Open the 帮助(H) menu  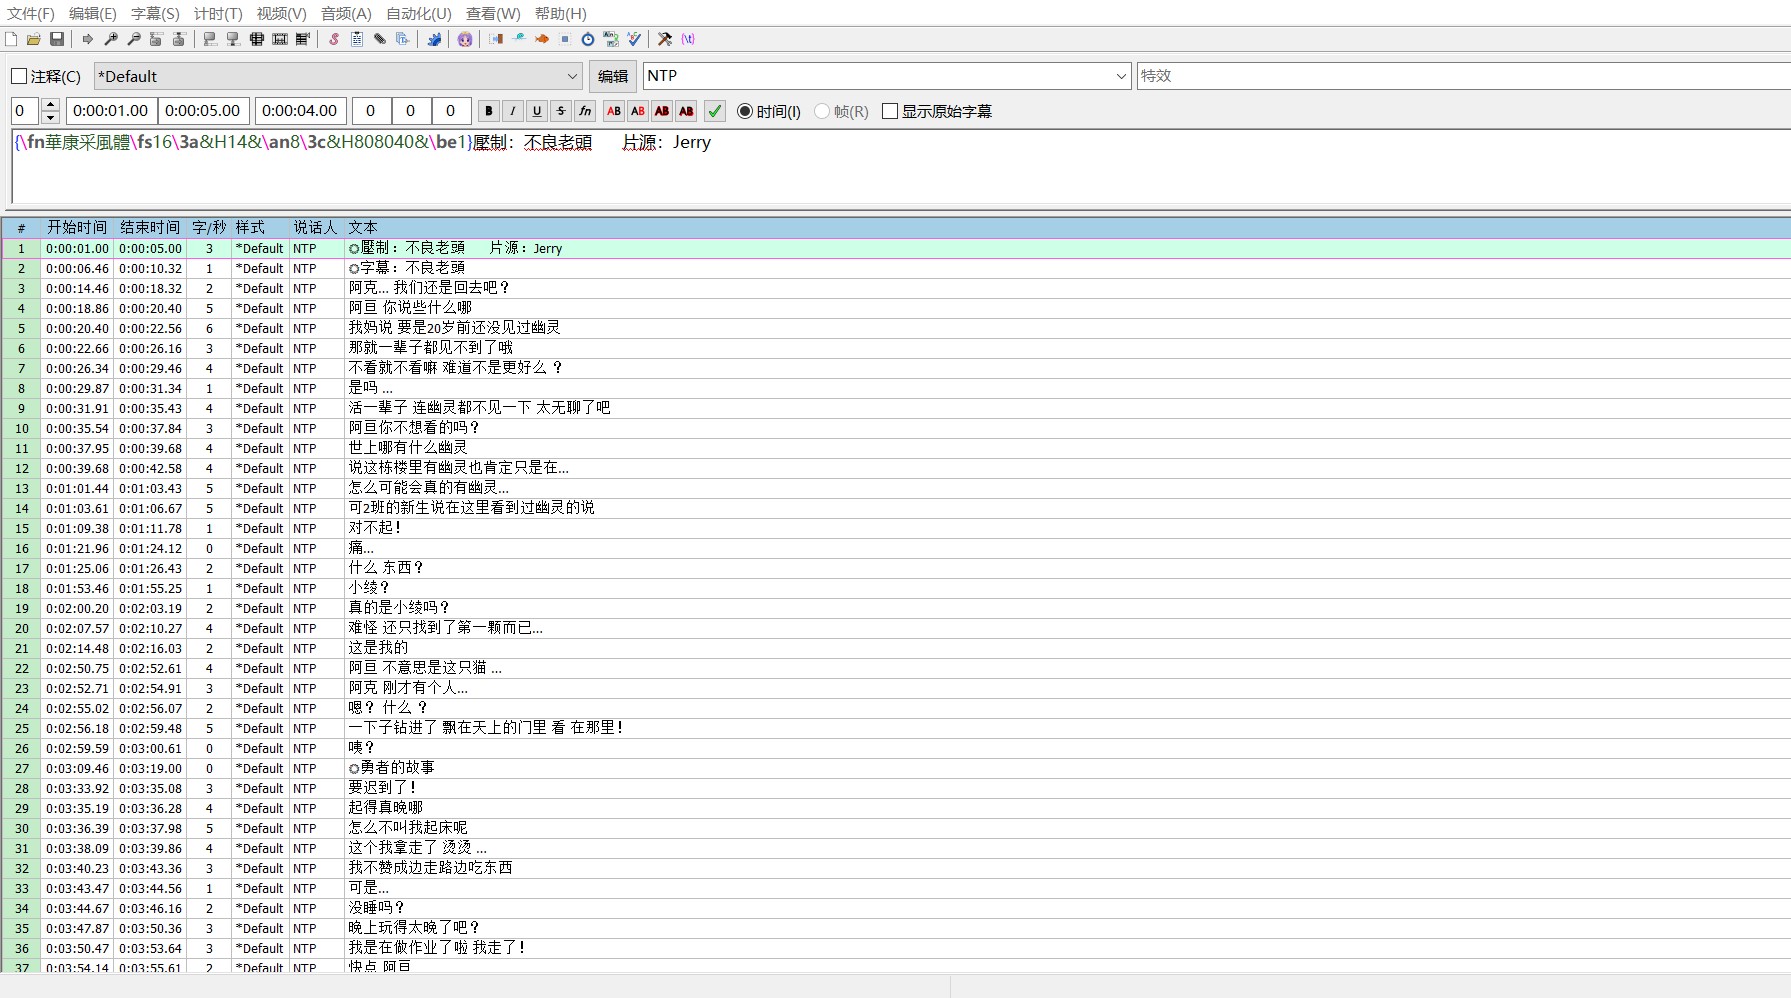561,13
